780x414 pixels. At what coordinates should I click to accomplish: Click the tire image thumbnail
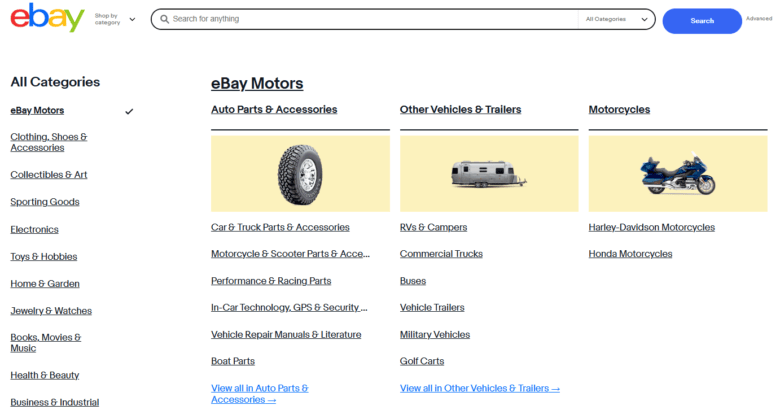[300, 173]
